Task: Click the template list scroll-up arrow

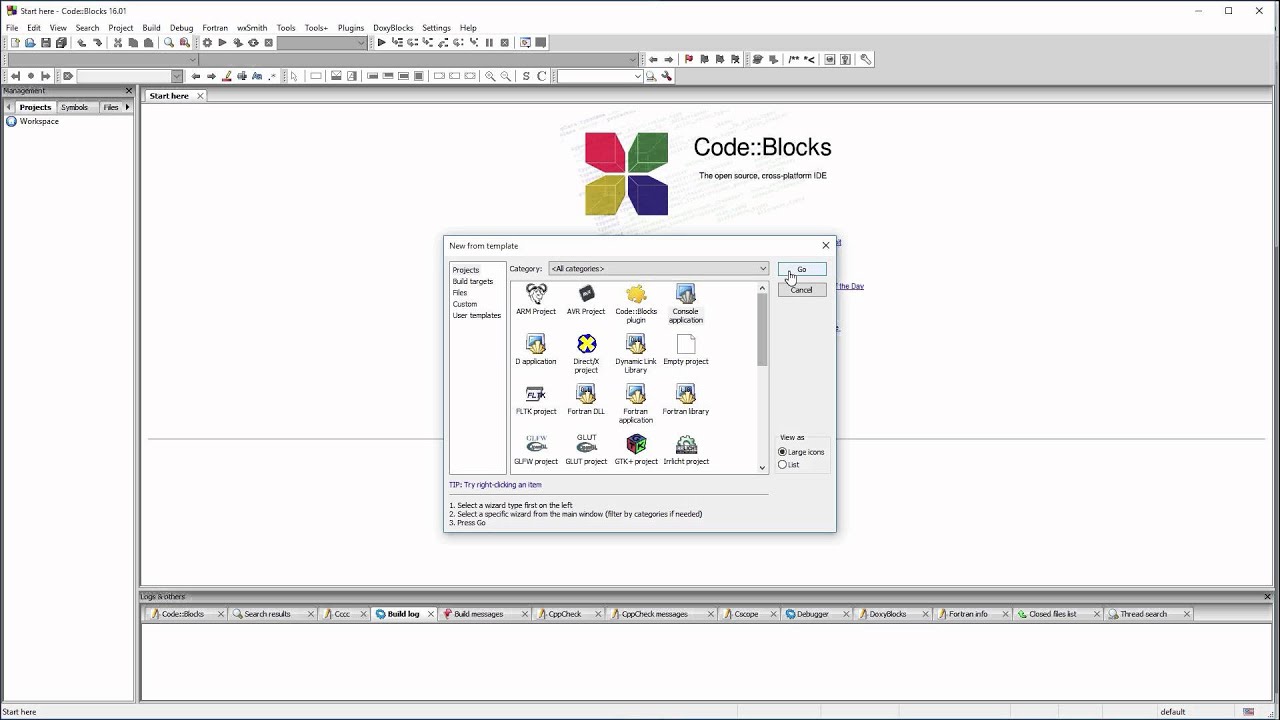Action: point(762,289)
